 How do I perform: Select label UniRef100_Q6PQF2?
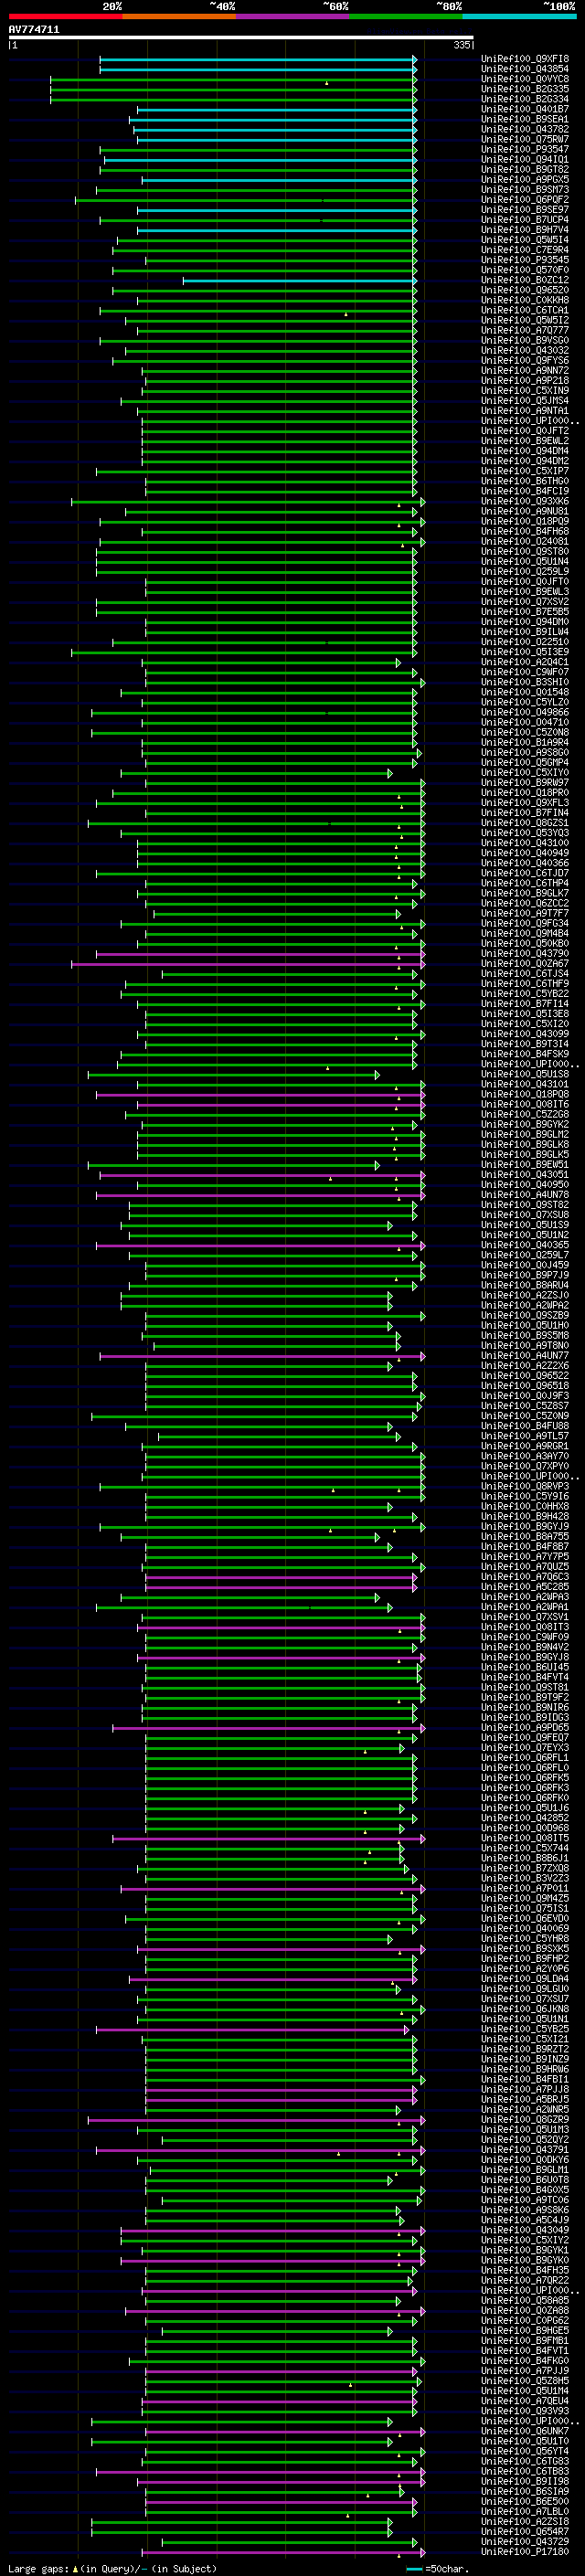point(525,200)
